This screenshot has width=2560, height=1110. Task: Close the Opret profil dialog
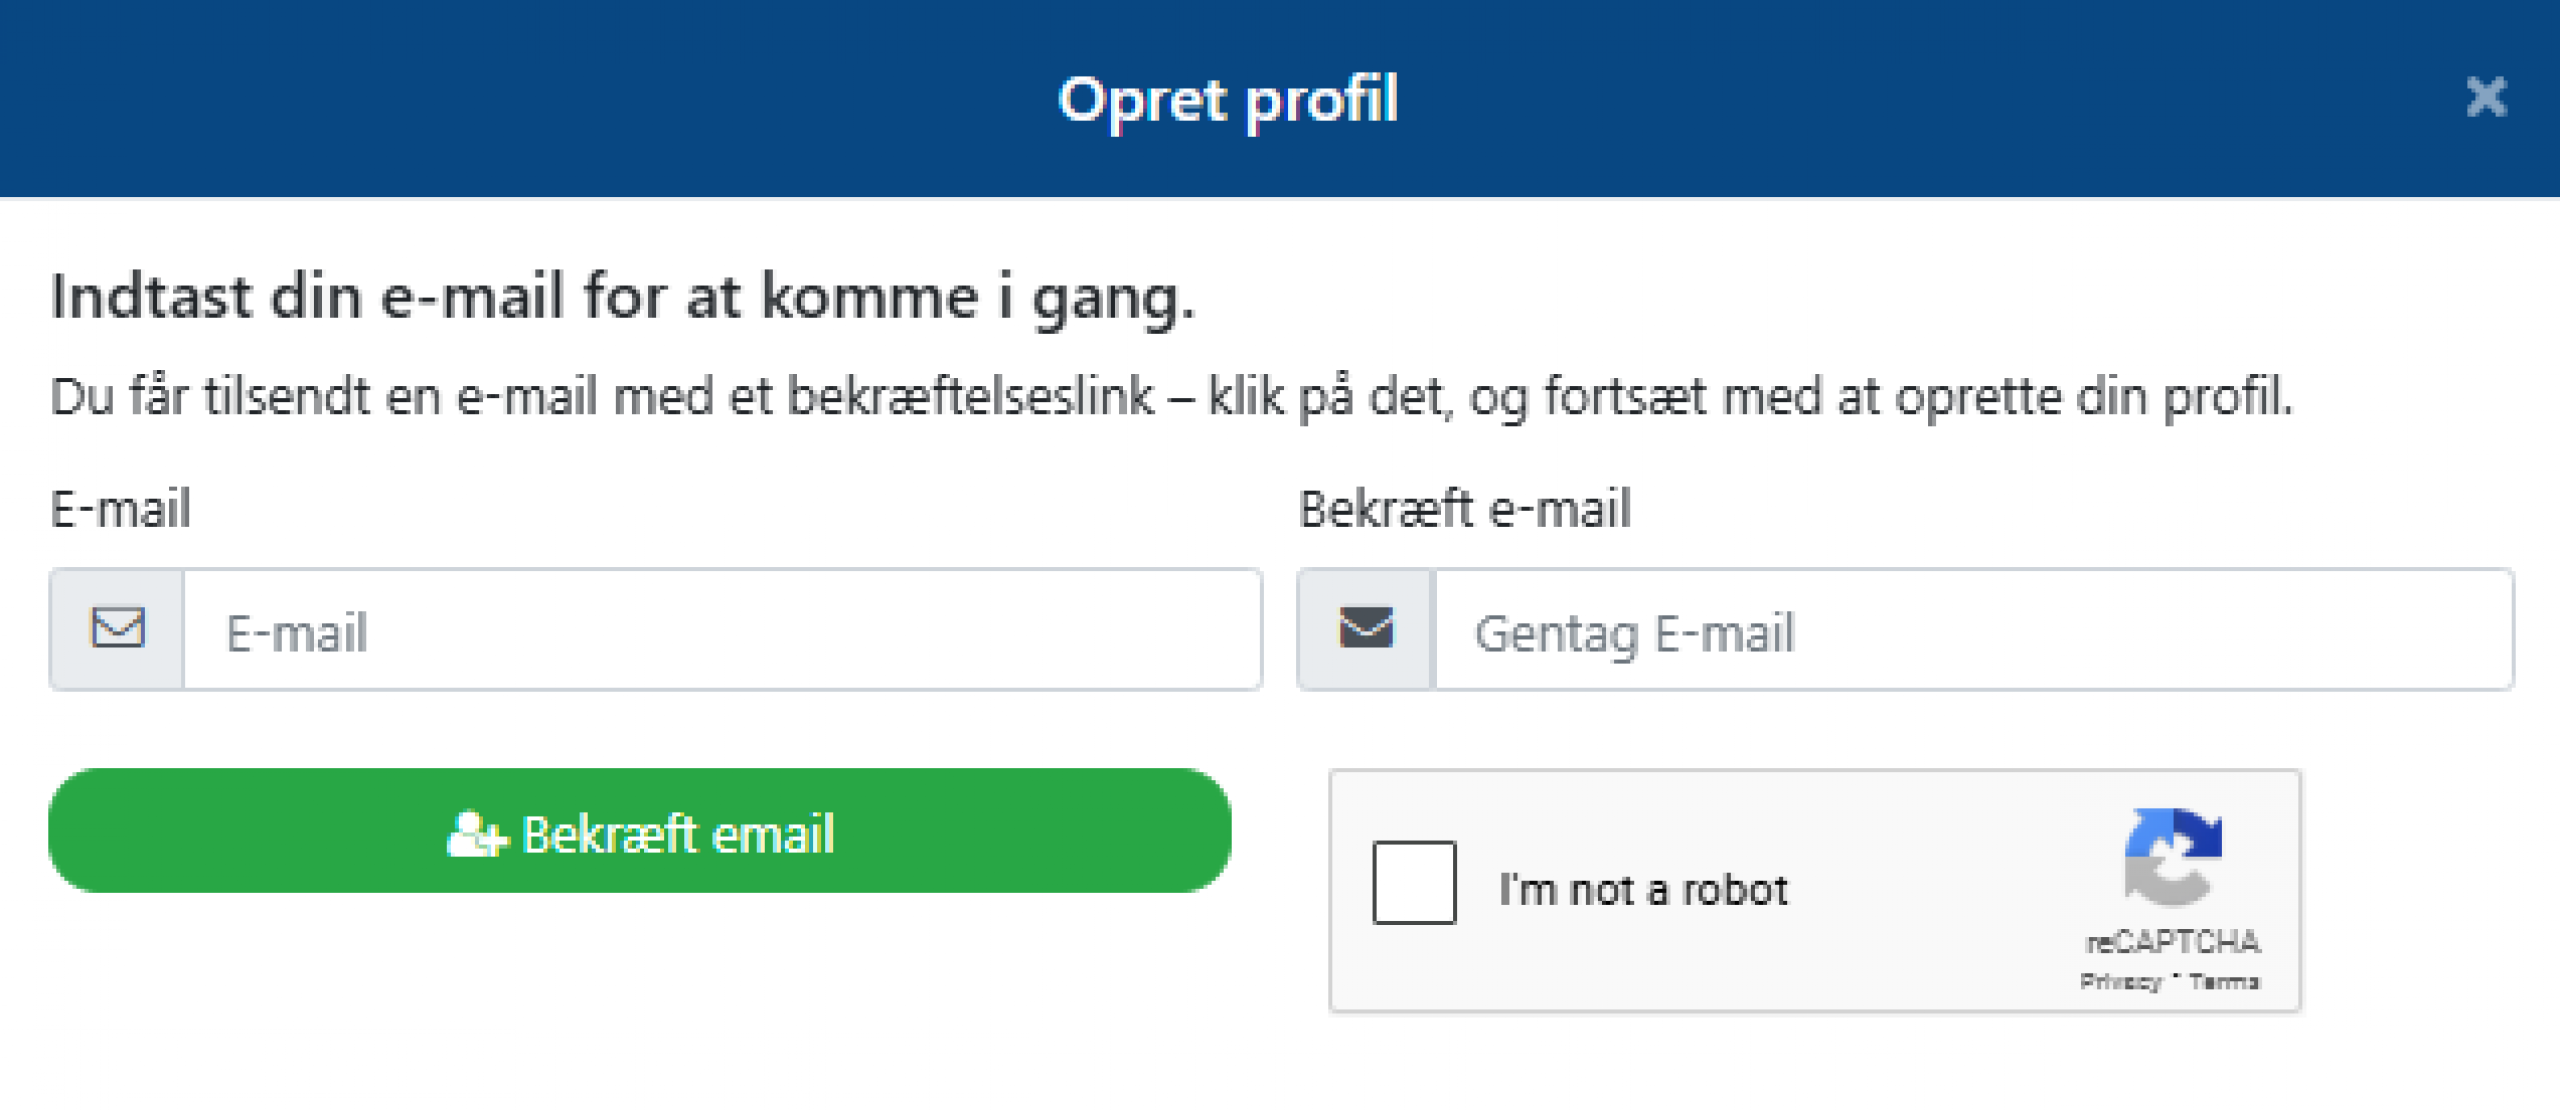2486,98
